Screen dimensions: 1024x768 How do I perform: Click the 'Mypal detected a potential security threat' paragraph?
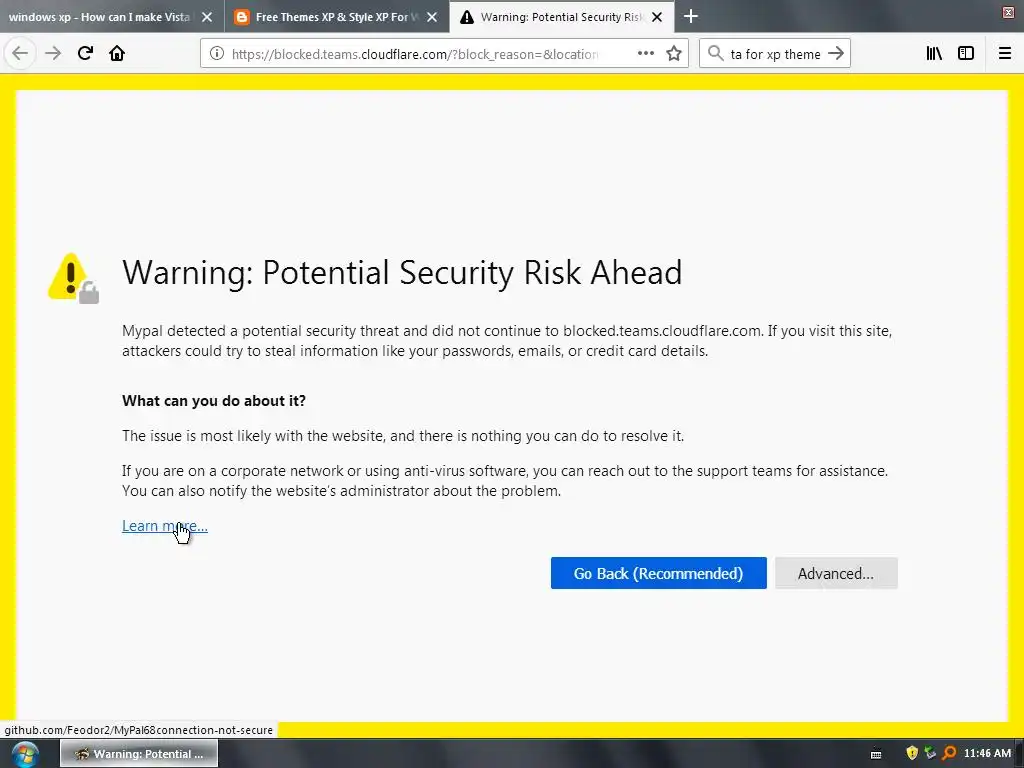(x=507, y=340)
